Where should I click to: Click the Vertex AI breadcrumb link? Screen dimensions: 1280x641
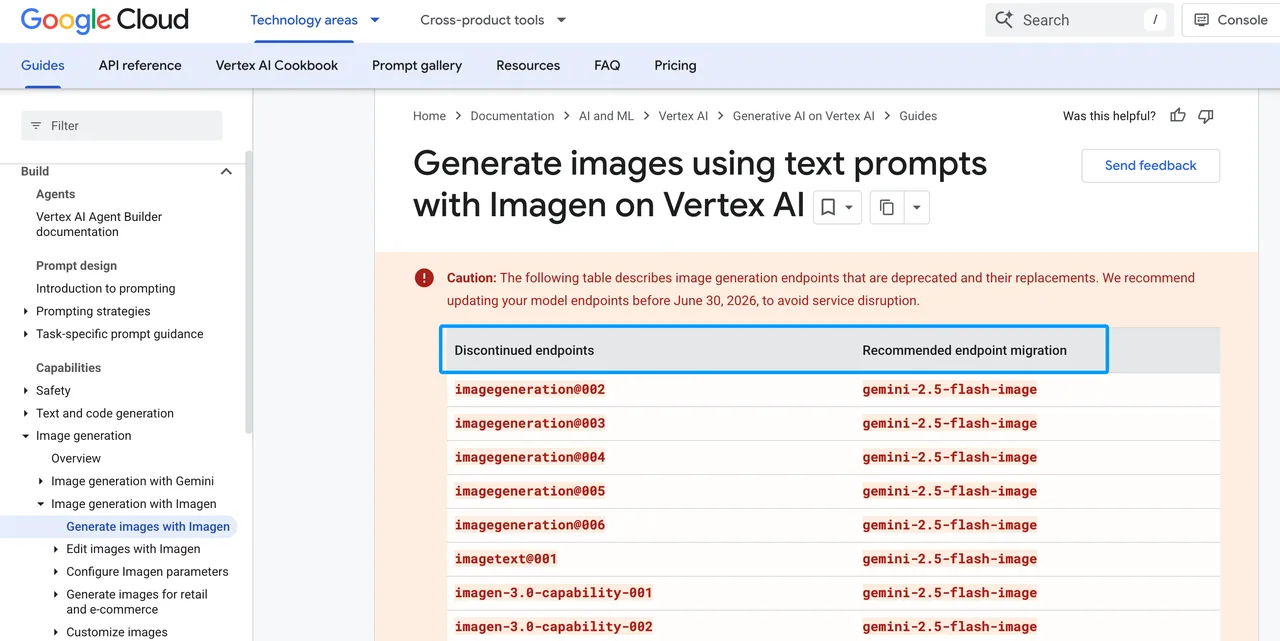(x=683, y=116)
